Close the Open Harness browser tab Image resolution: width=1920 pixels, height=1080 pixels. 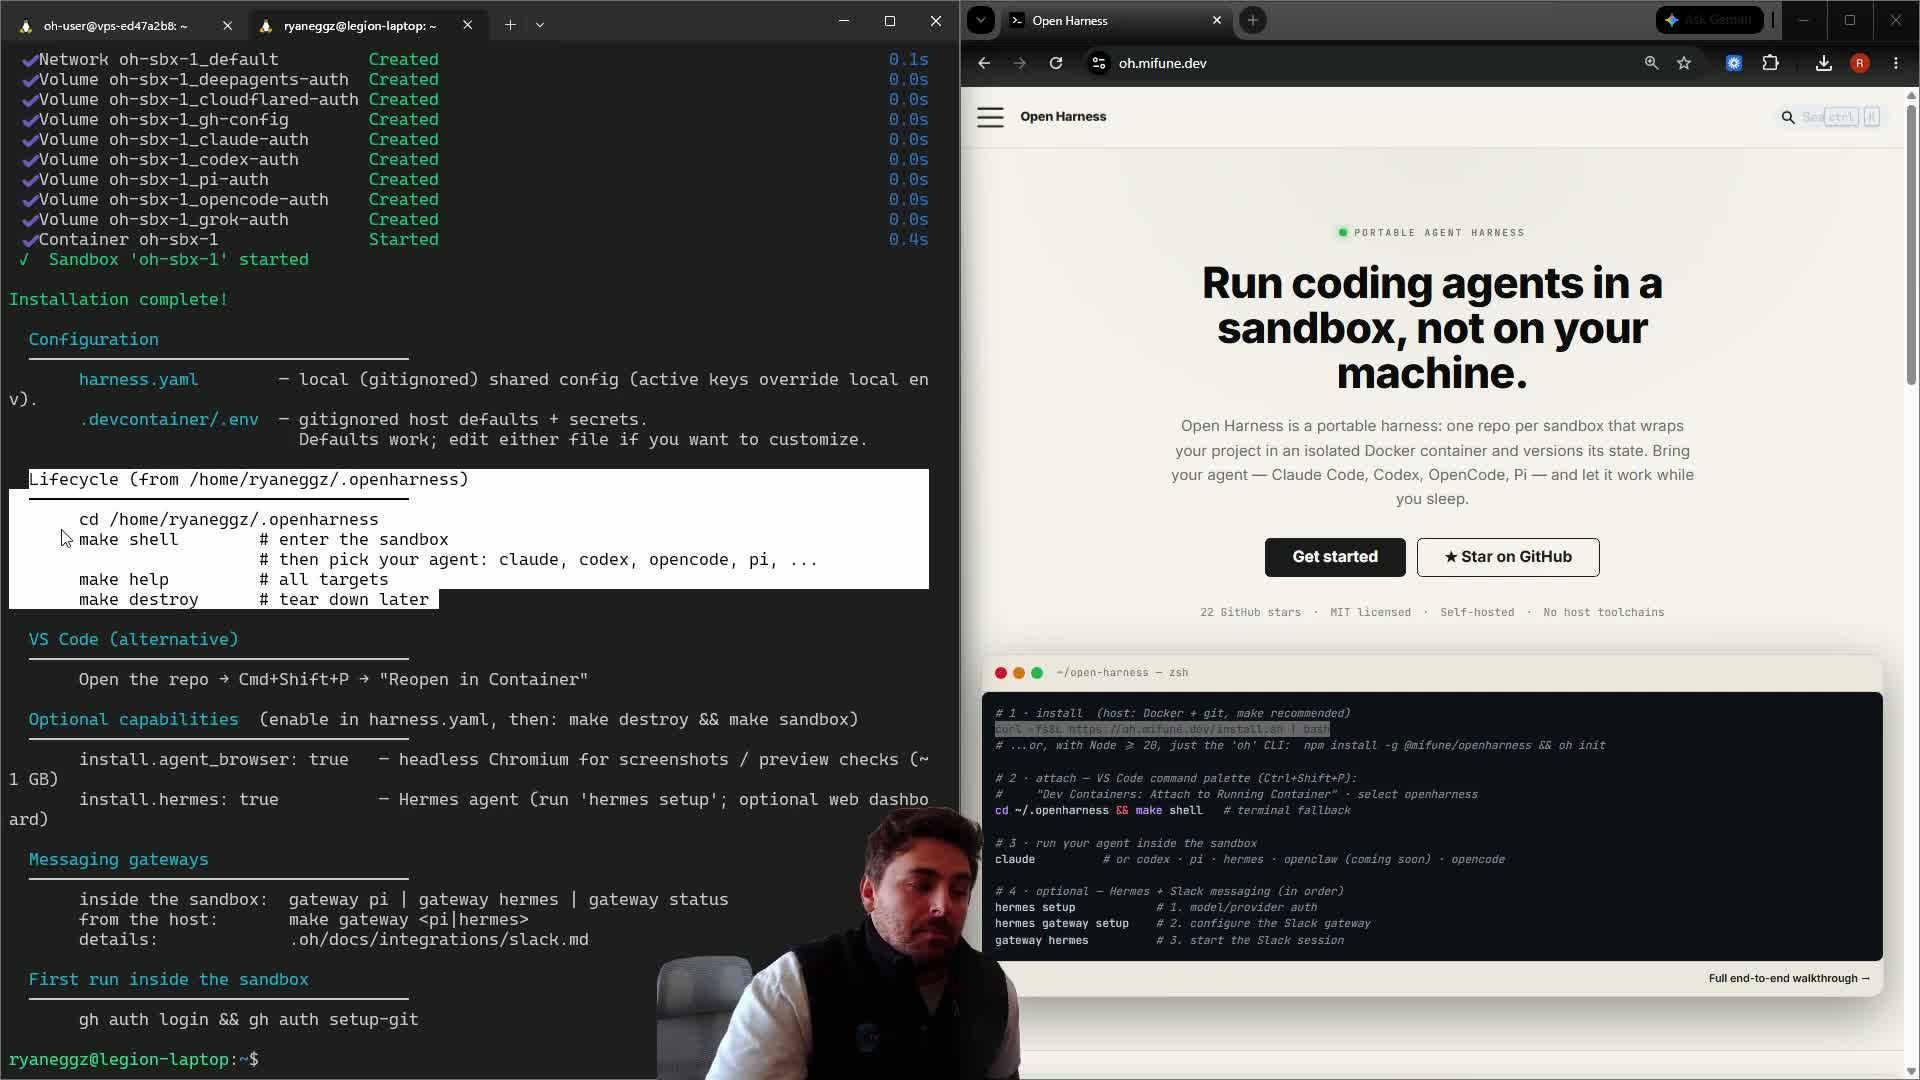coord(1216,20)
